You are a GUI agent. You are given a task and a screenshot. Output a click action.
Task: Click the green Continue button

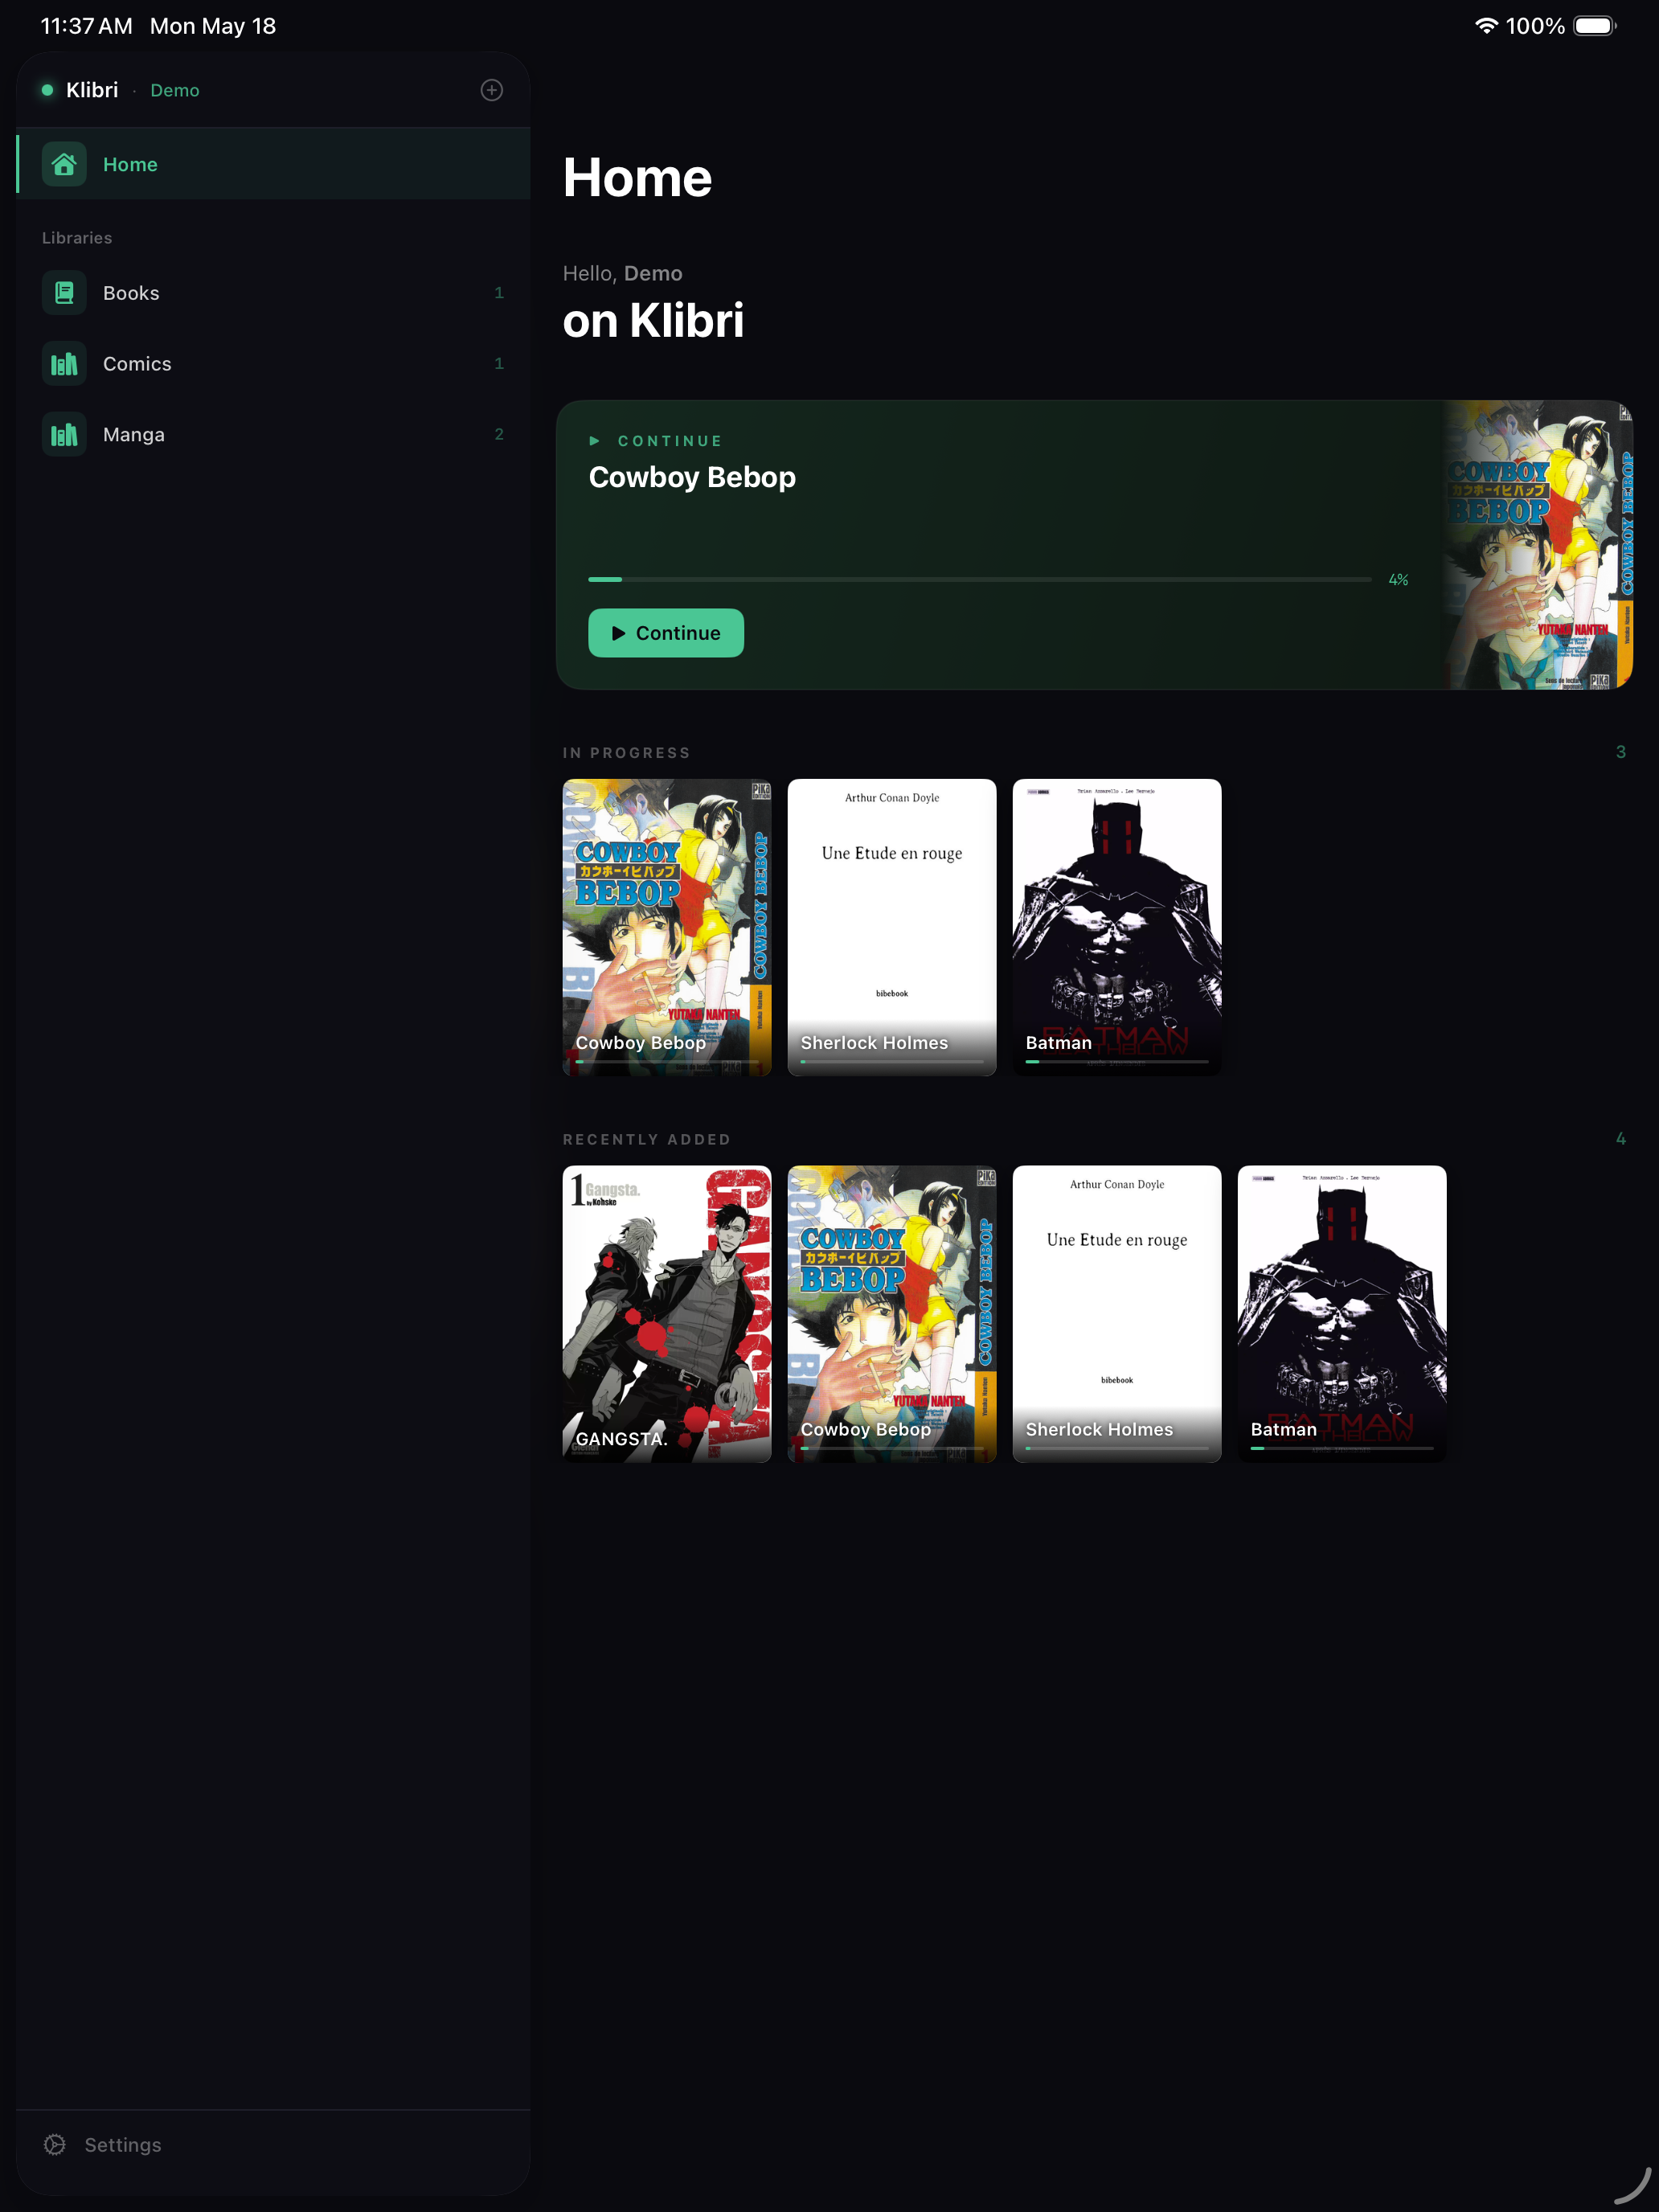(666, 633)
